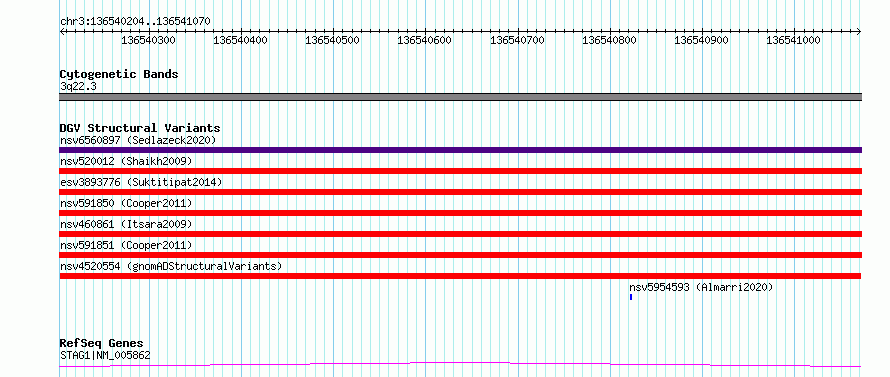Click the magenta STAG1 gene line

460,364
